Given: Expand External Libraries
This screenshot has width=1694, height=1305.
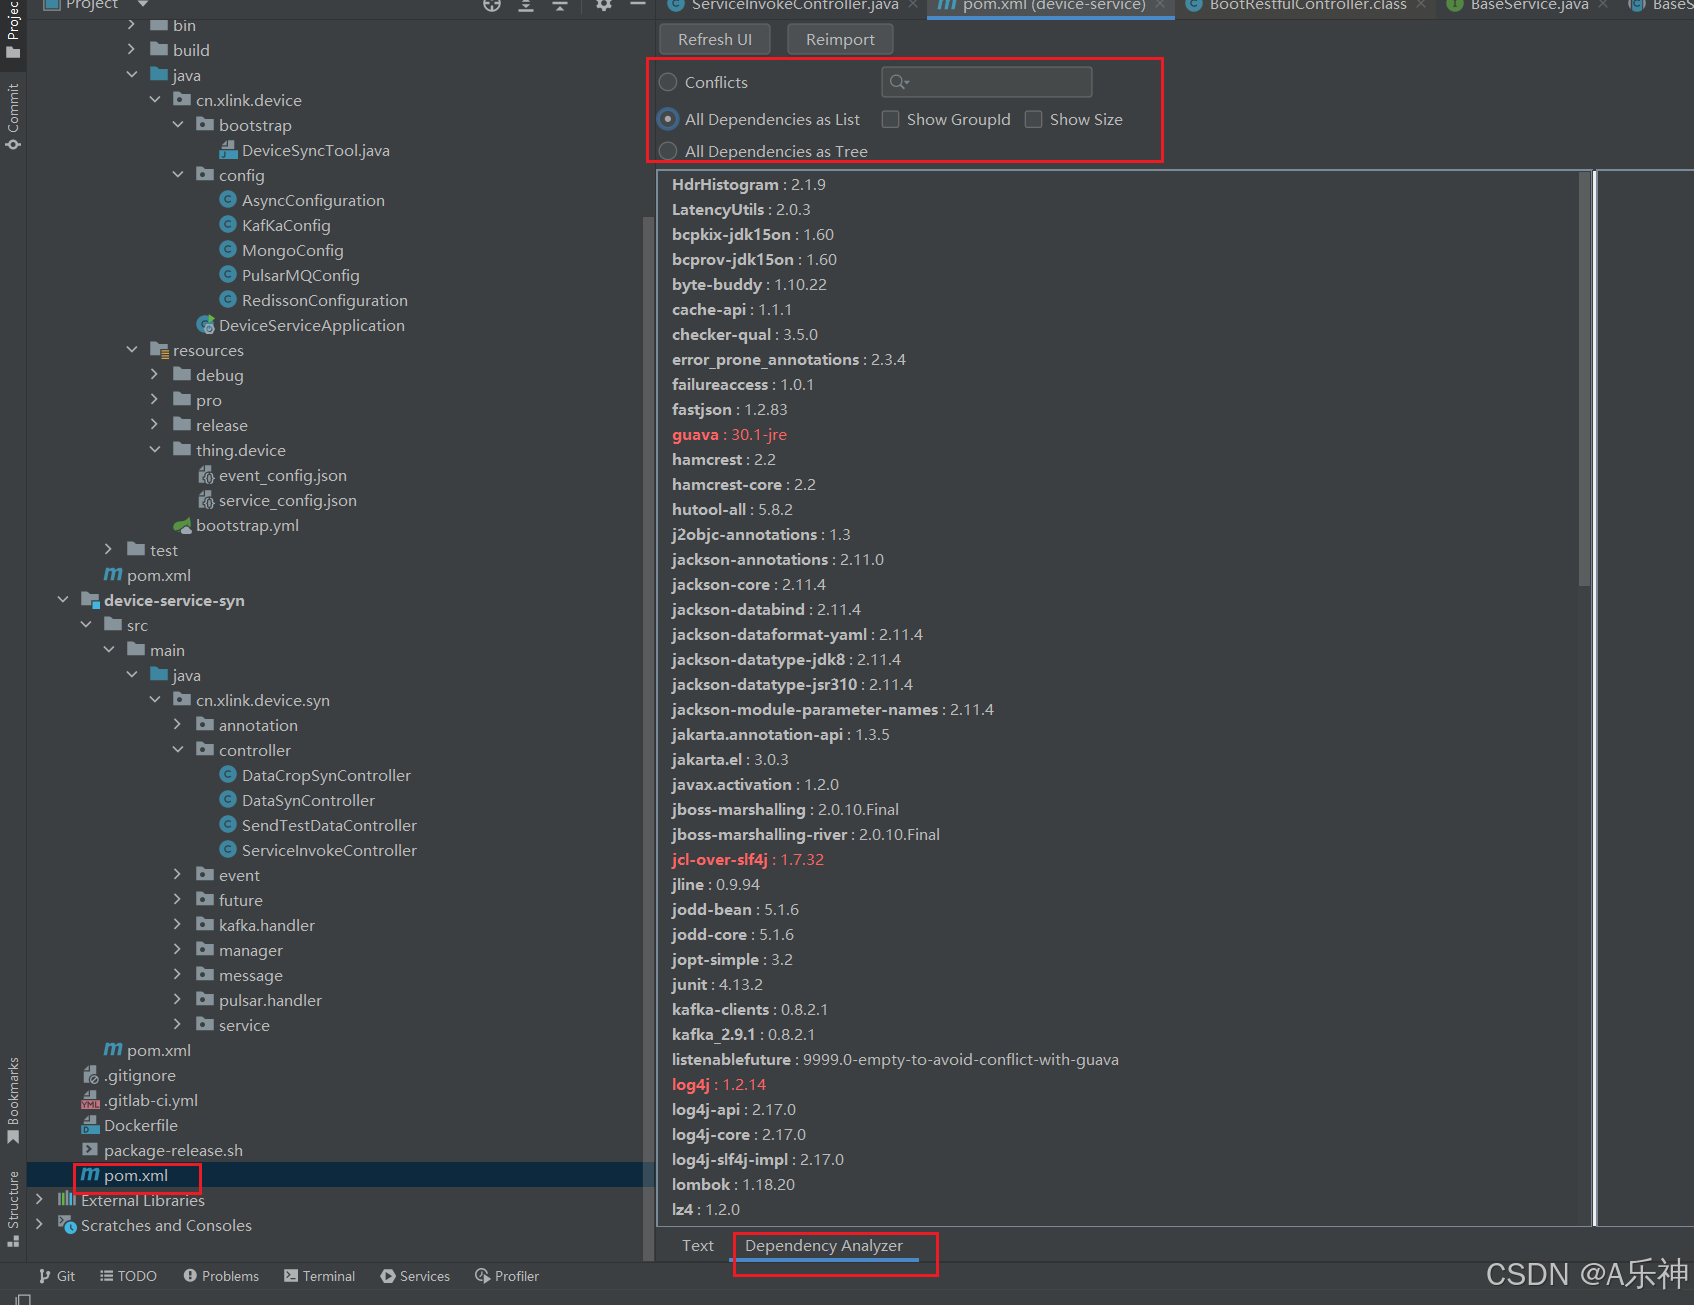Looking at the screenshot, I should pyautogui.click(x=38, y=1199).
